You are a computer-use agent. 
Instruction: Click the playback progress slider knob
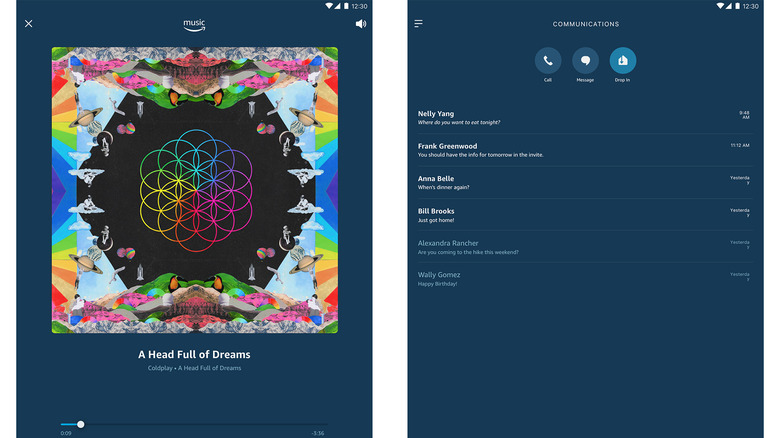click(81, 425)
